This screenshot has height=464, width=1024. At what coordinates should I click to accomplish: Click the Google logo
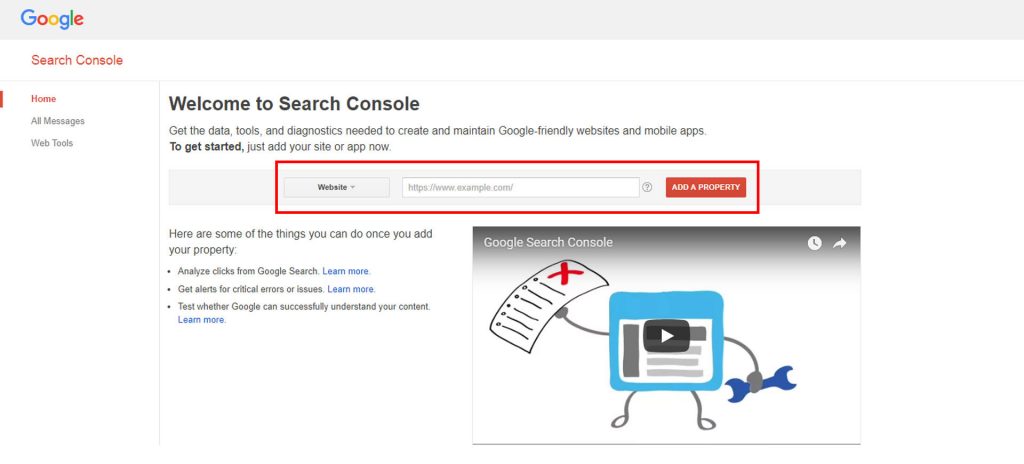(x=52, y=19)
